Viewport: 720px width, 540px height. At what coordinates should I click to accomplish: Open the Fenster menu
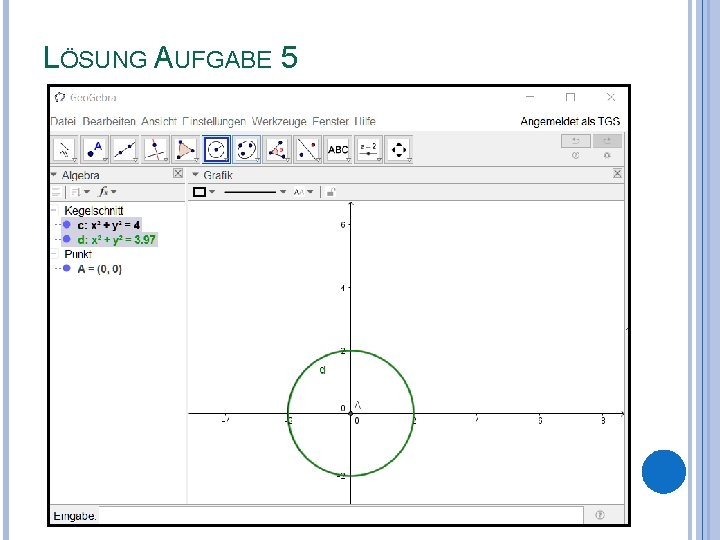(331, 121)
